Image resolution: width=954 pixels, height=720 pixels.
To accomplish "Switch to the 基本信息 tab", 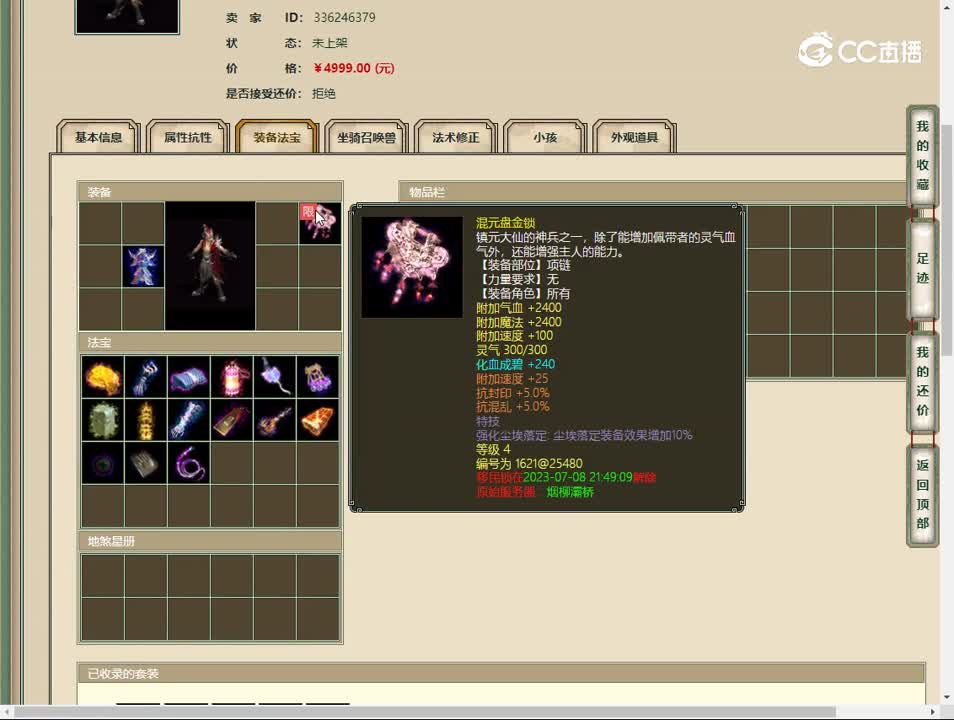I will click(x=96, y=138).
